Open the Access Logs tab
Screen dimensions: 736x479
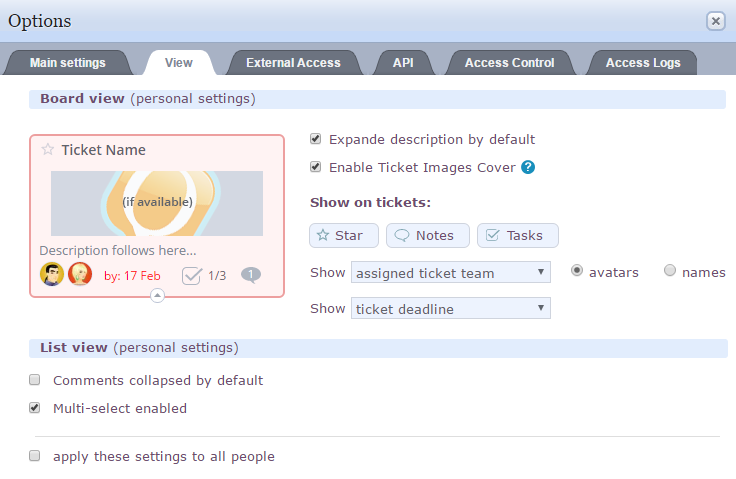[643, 62]
